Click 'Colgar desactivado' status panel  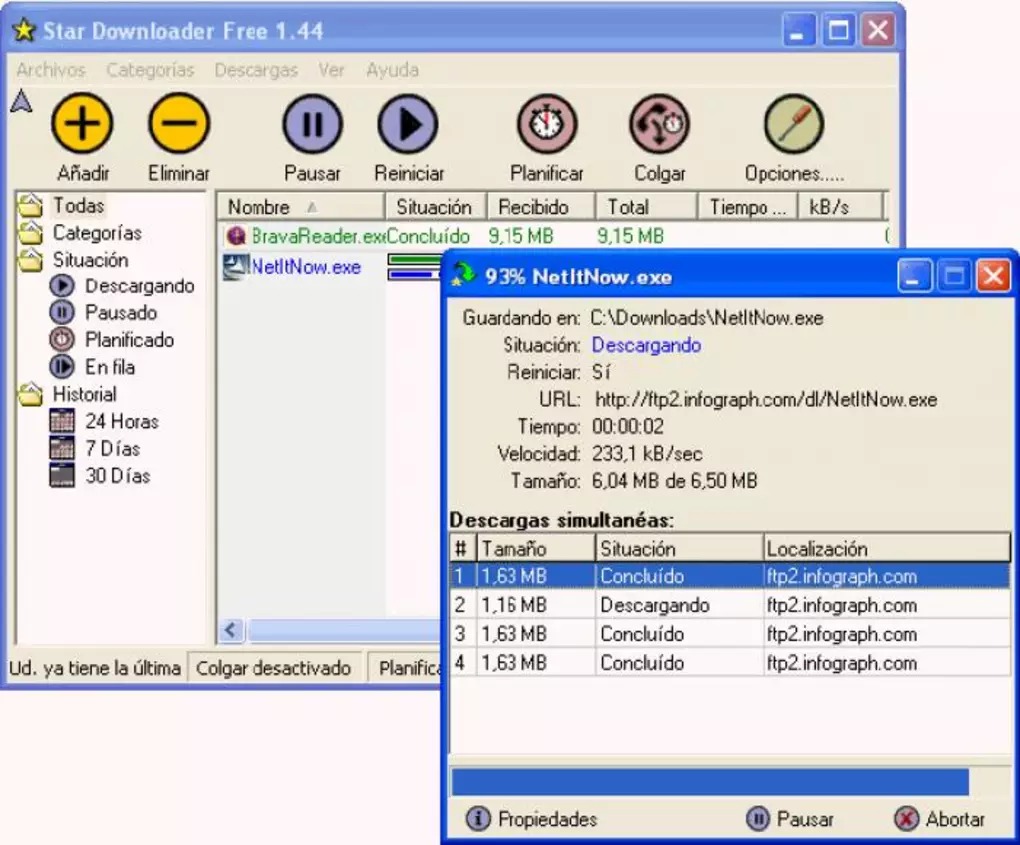point(273,668)
